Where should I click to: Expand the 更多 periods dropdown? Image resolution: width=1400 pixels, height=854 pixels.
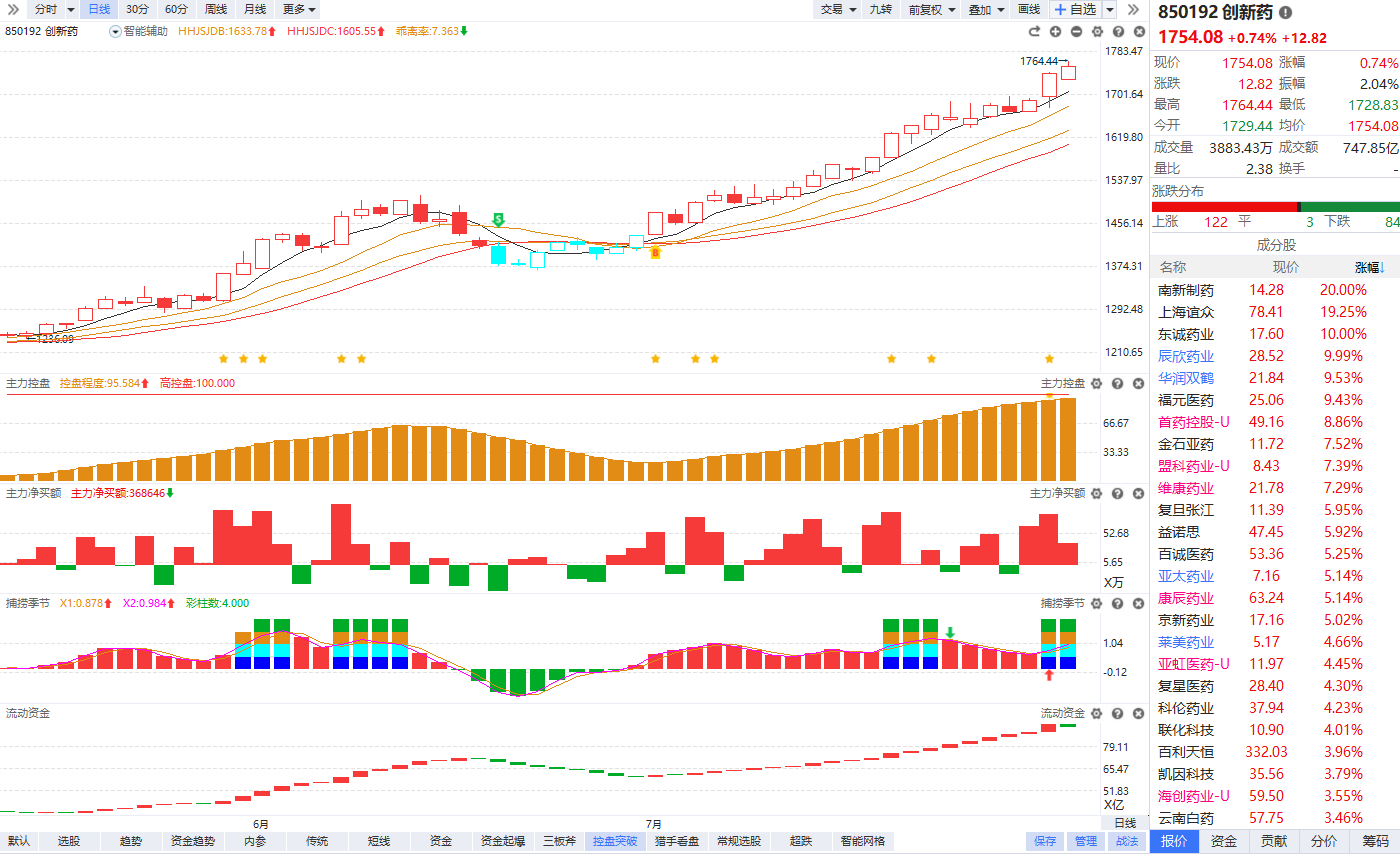(x=299, y=9)
